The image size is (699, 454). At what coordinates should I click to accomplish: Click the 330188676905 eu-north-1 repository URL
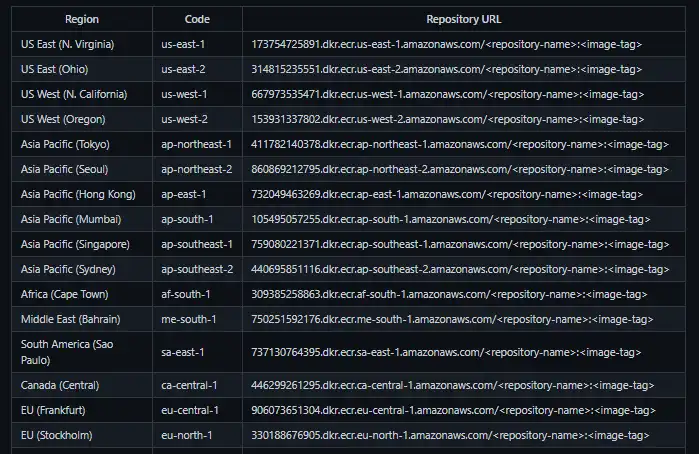click(x=450, y=435)
